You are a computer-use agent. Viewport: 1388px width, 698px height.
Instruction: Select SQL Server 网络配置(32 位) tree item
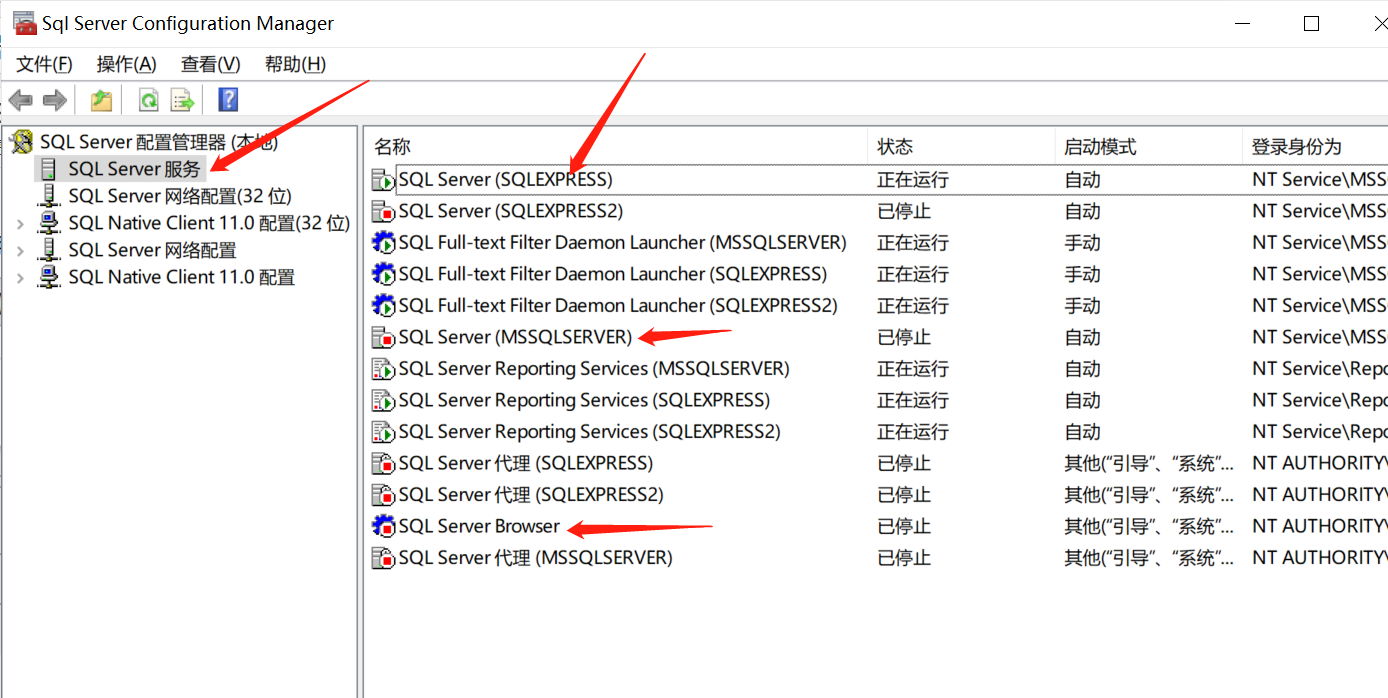[180, 196]
